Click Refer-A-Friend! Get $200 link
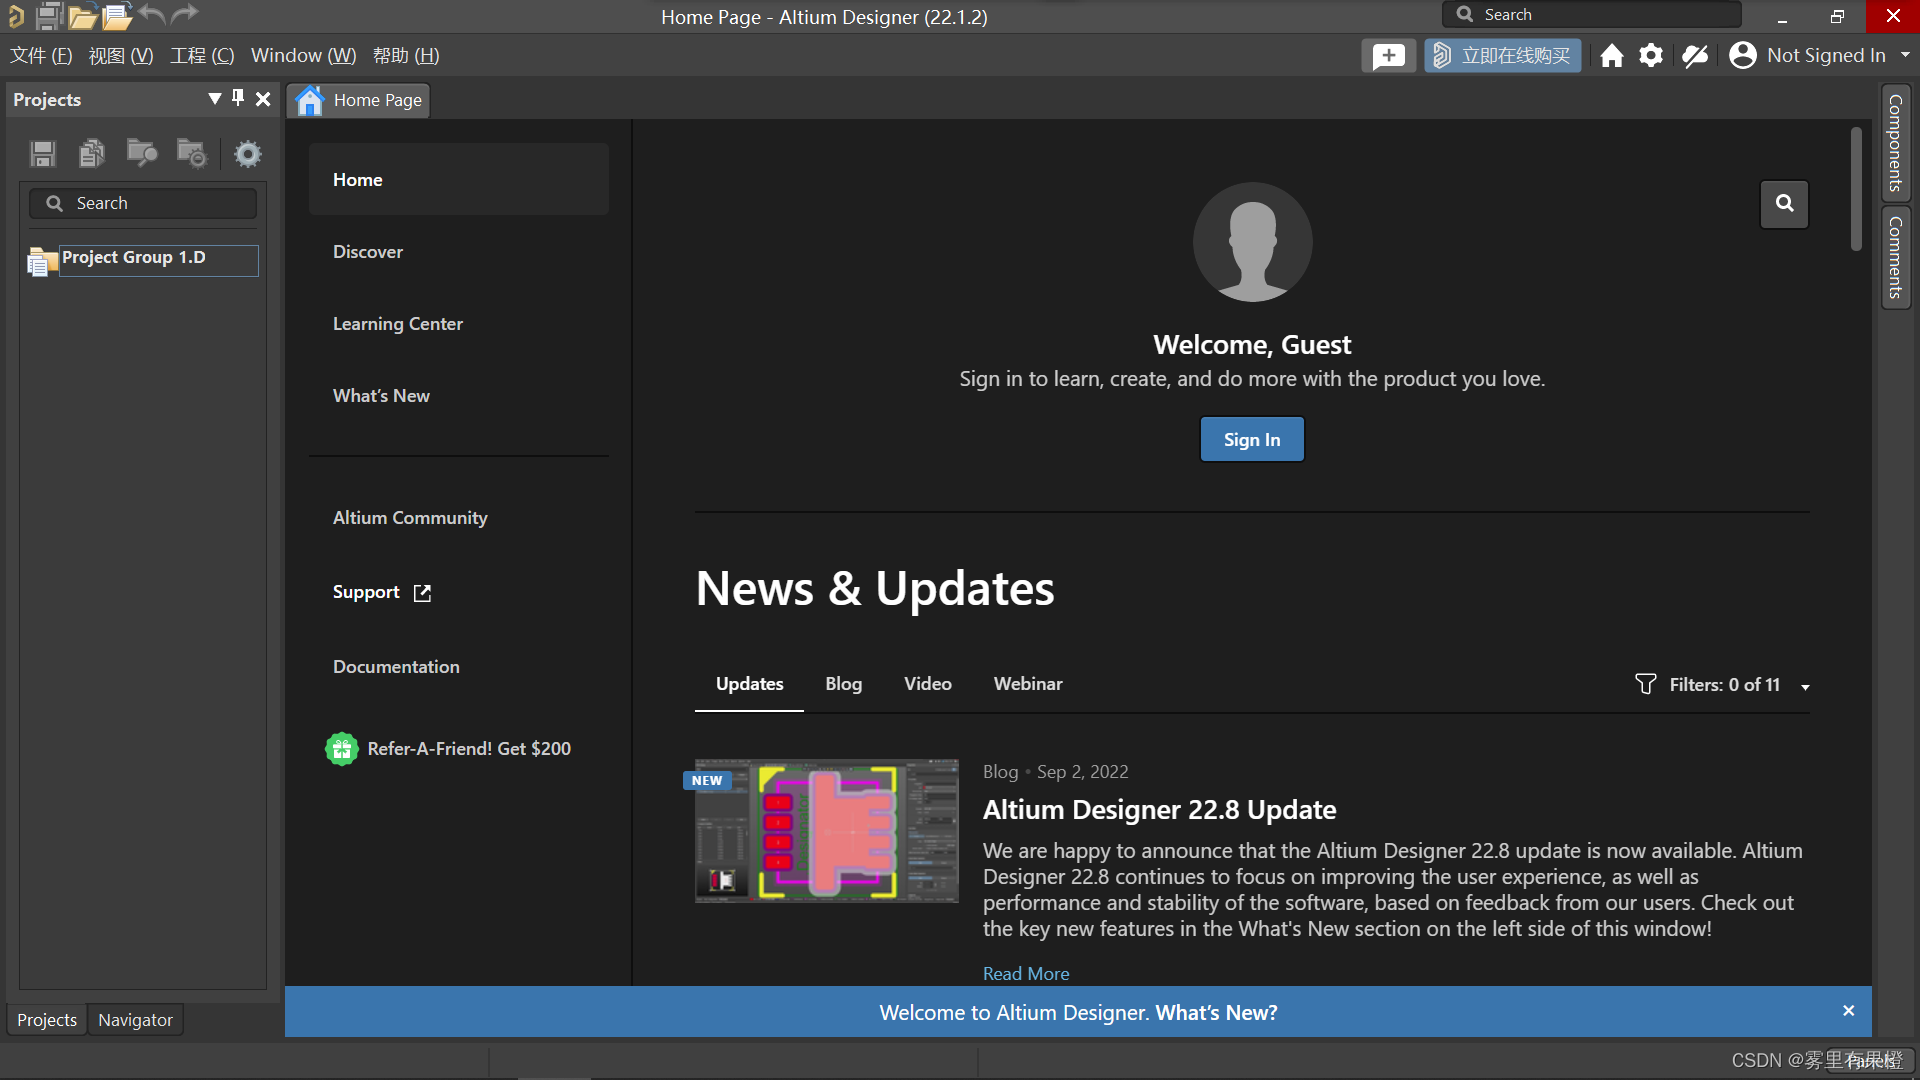The image size is (1920, 1080). click(x=469, y=749)
